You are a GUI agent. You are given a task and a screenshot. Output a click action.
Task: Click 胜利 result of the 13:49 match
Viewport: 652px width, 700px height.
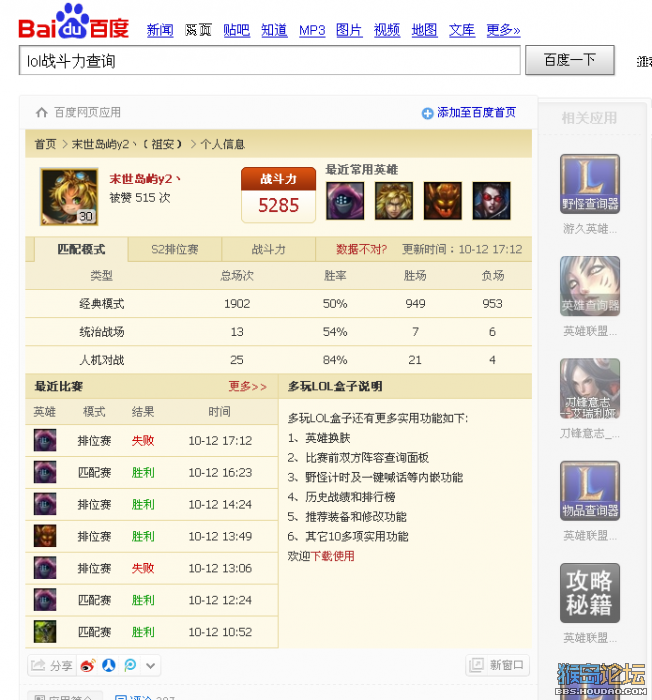tap(143, 536)
